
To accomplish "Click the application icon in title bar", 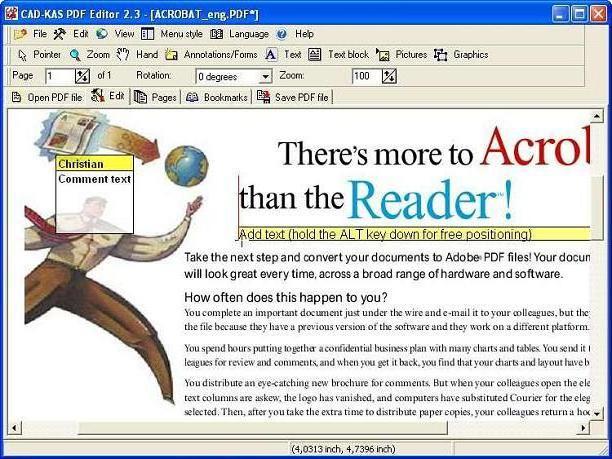I will tap(11, 14).
